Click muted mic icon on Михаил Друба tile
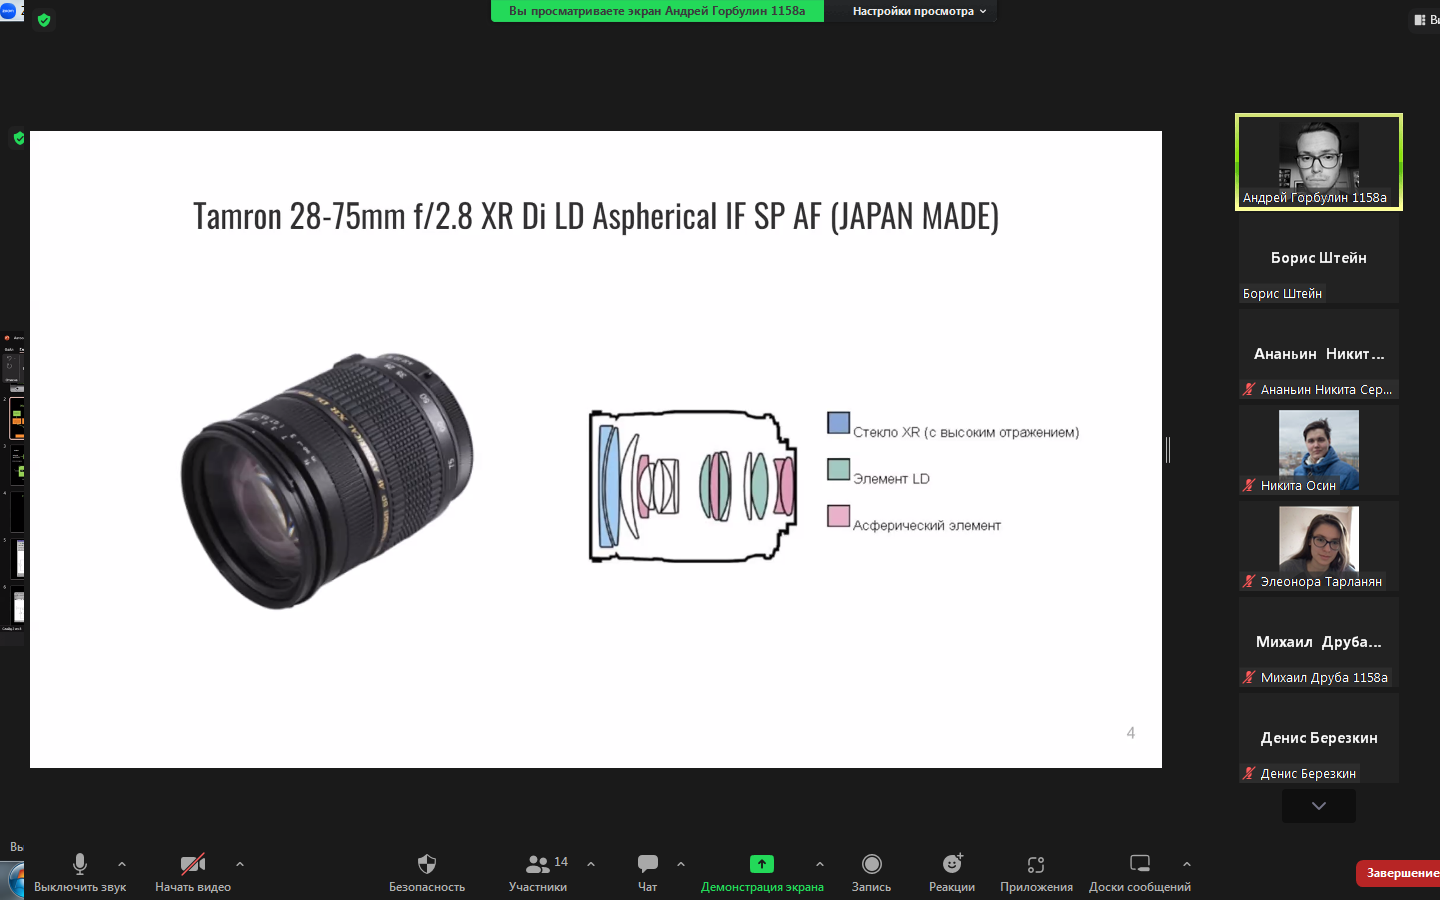This screenshot has width=1440, height=900. pyautogui.click(x=1249, y=677)
